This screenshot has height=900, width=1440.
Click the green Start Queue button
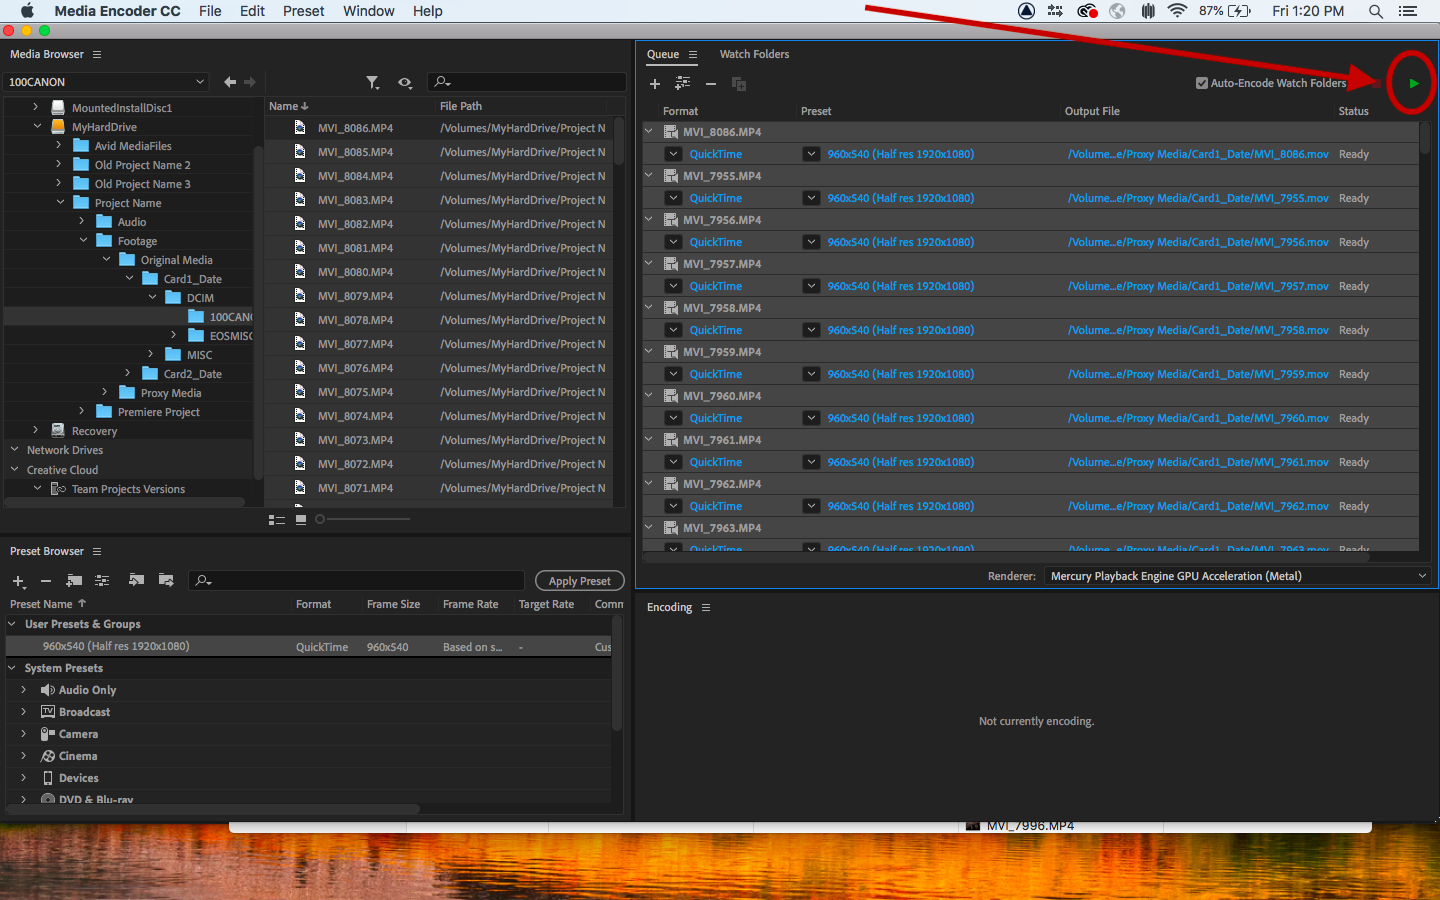click(x=1412, y=84)
